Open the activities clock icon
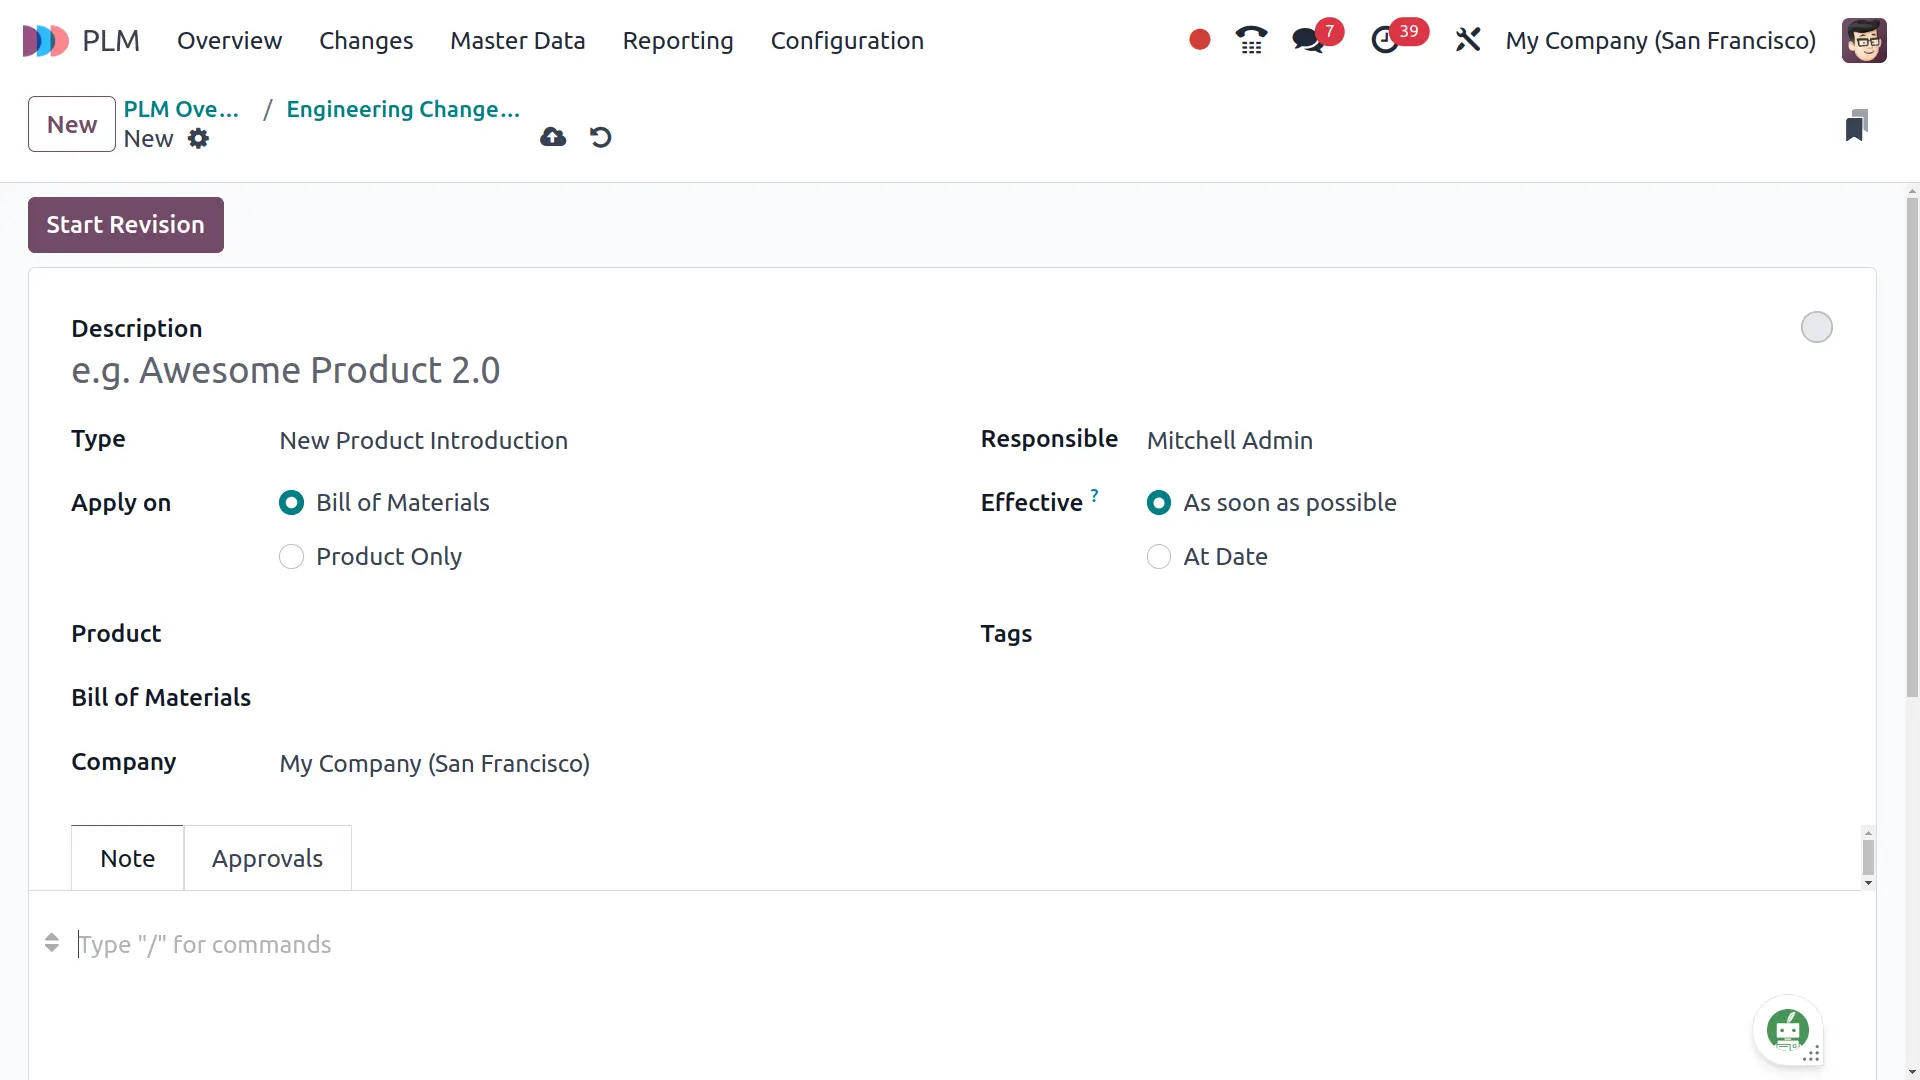 pos(1385,40)
